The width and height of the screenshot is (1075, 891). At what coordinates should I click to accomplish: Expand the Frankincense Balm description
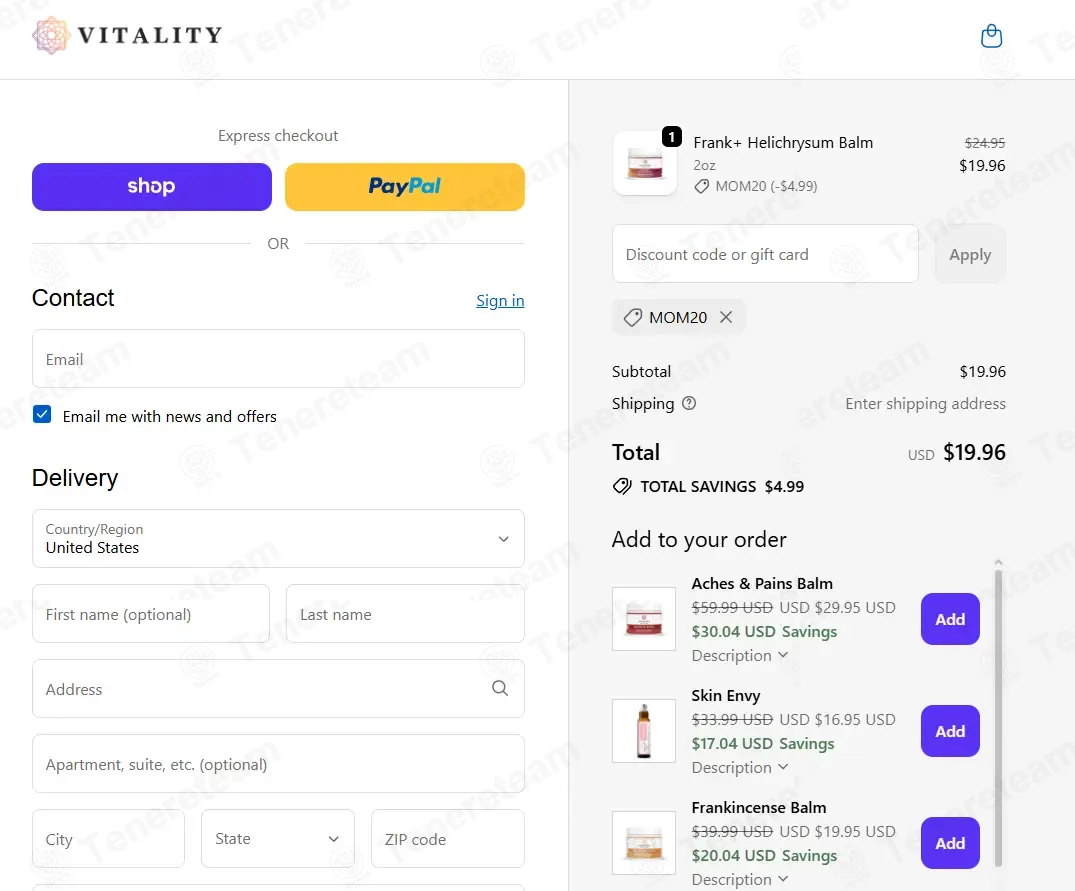[739, 879]
